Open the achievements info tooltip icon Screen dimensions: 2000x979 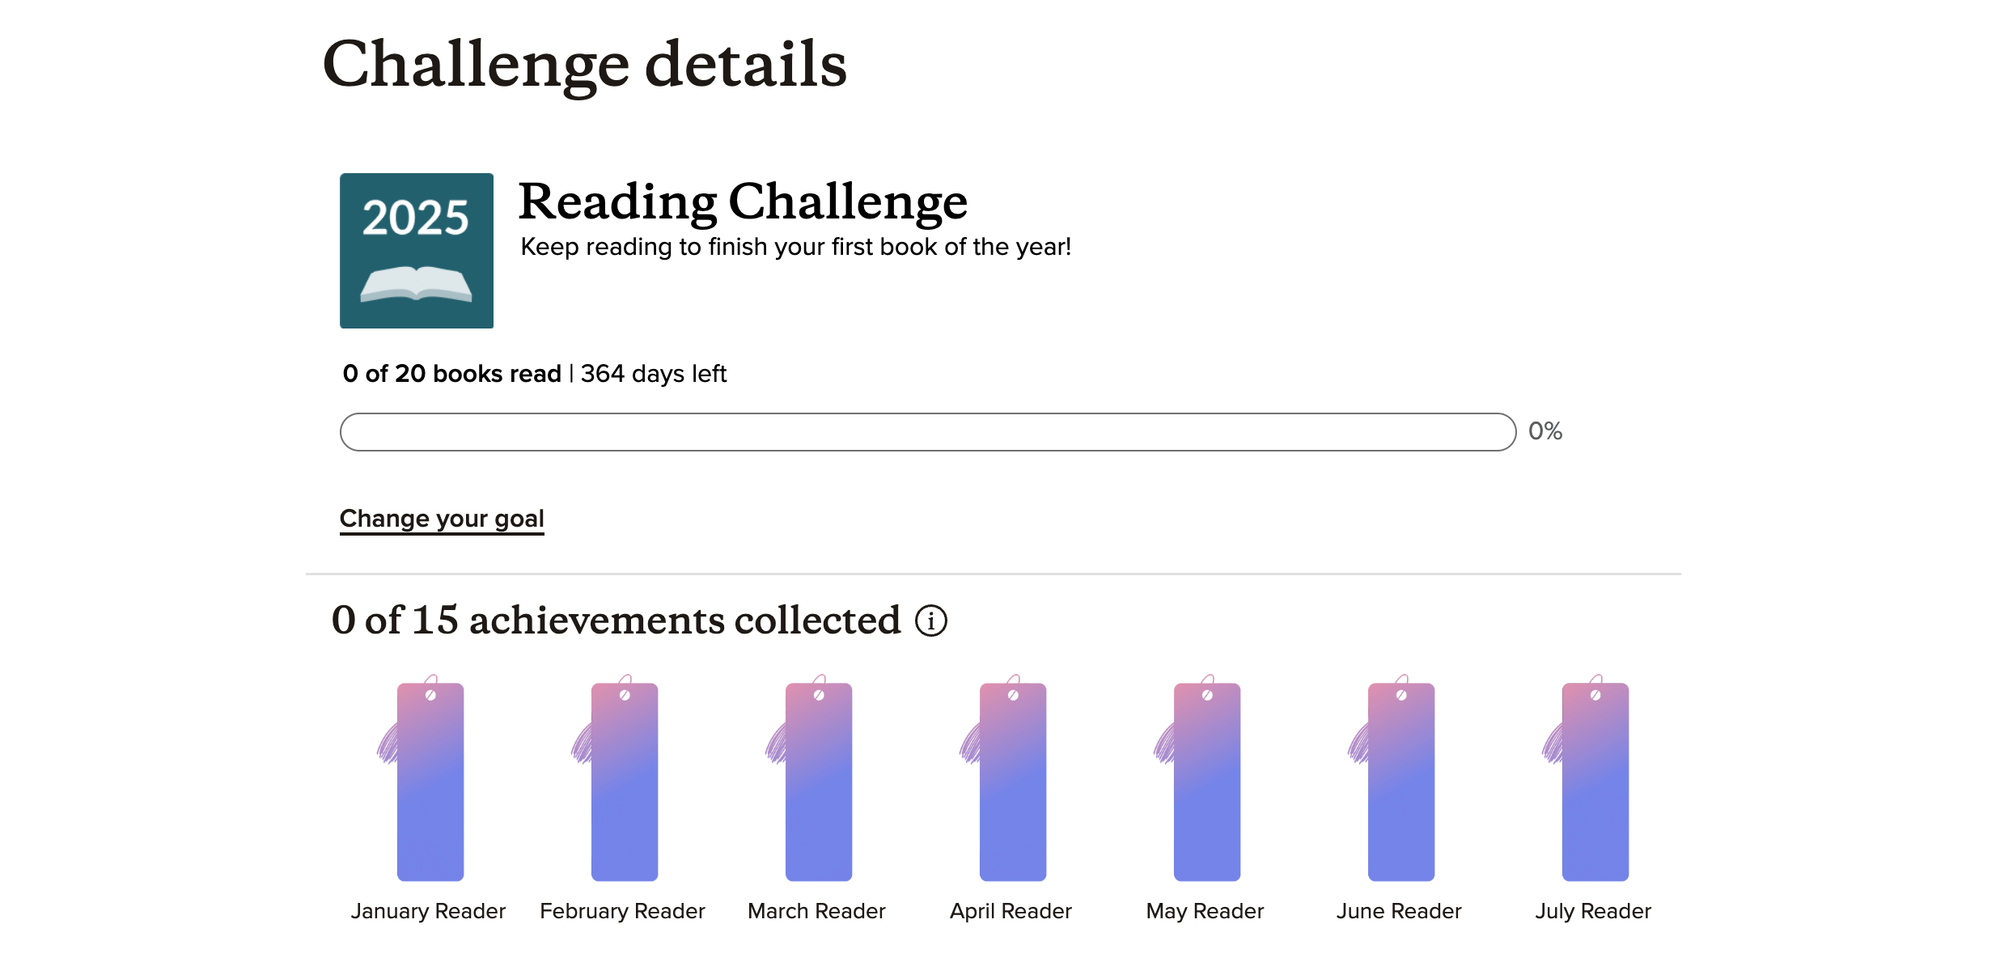point(930,622)
